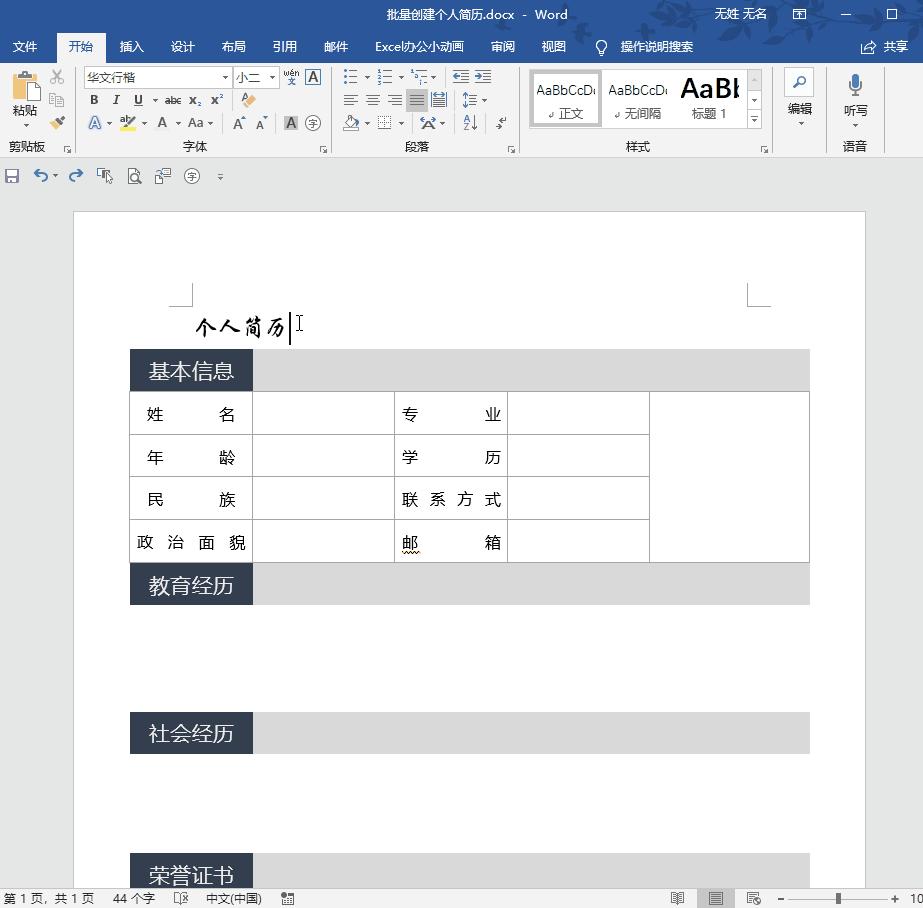The height and width of the screenshot is (908, 923).
Task: Open the Phonetic Guide (拼音指南) icon
Action: (291, 77)
